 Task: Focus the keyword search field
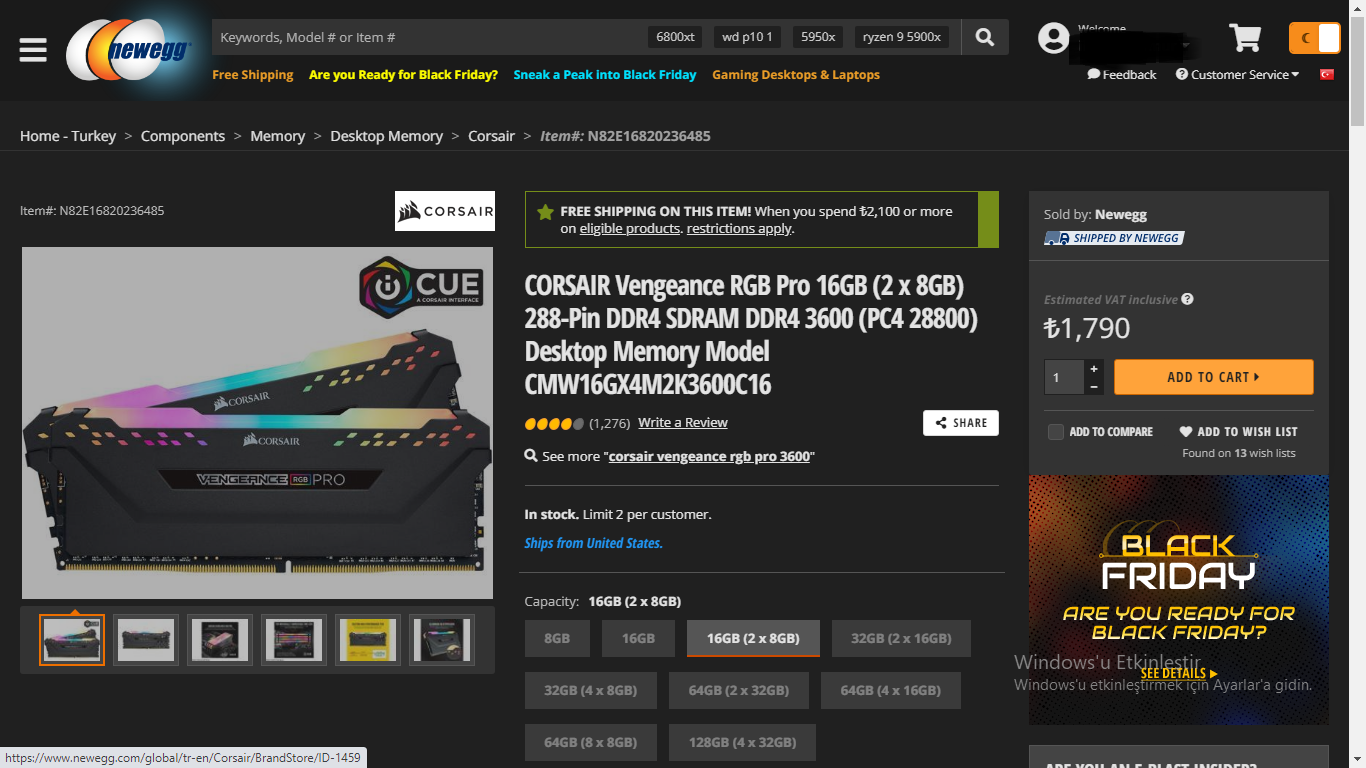click(x=430, y=37)
